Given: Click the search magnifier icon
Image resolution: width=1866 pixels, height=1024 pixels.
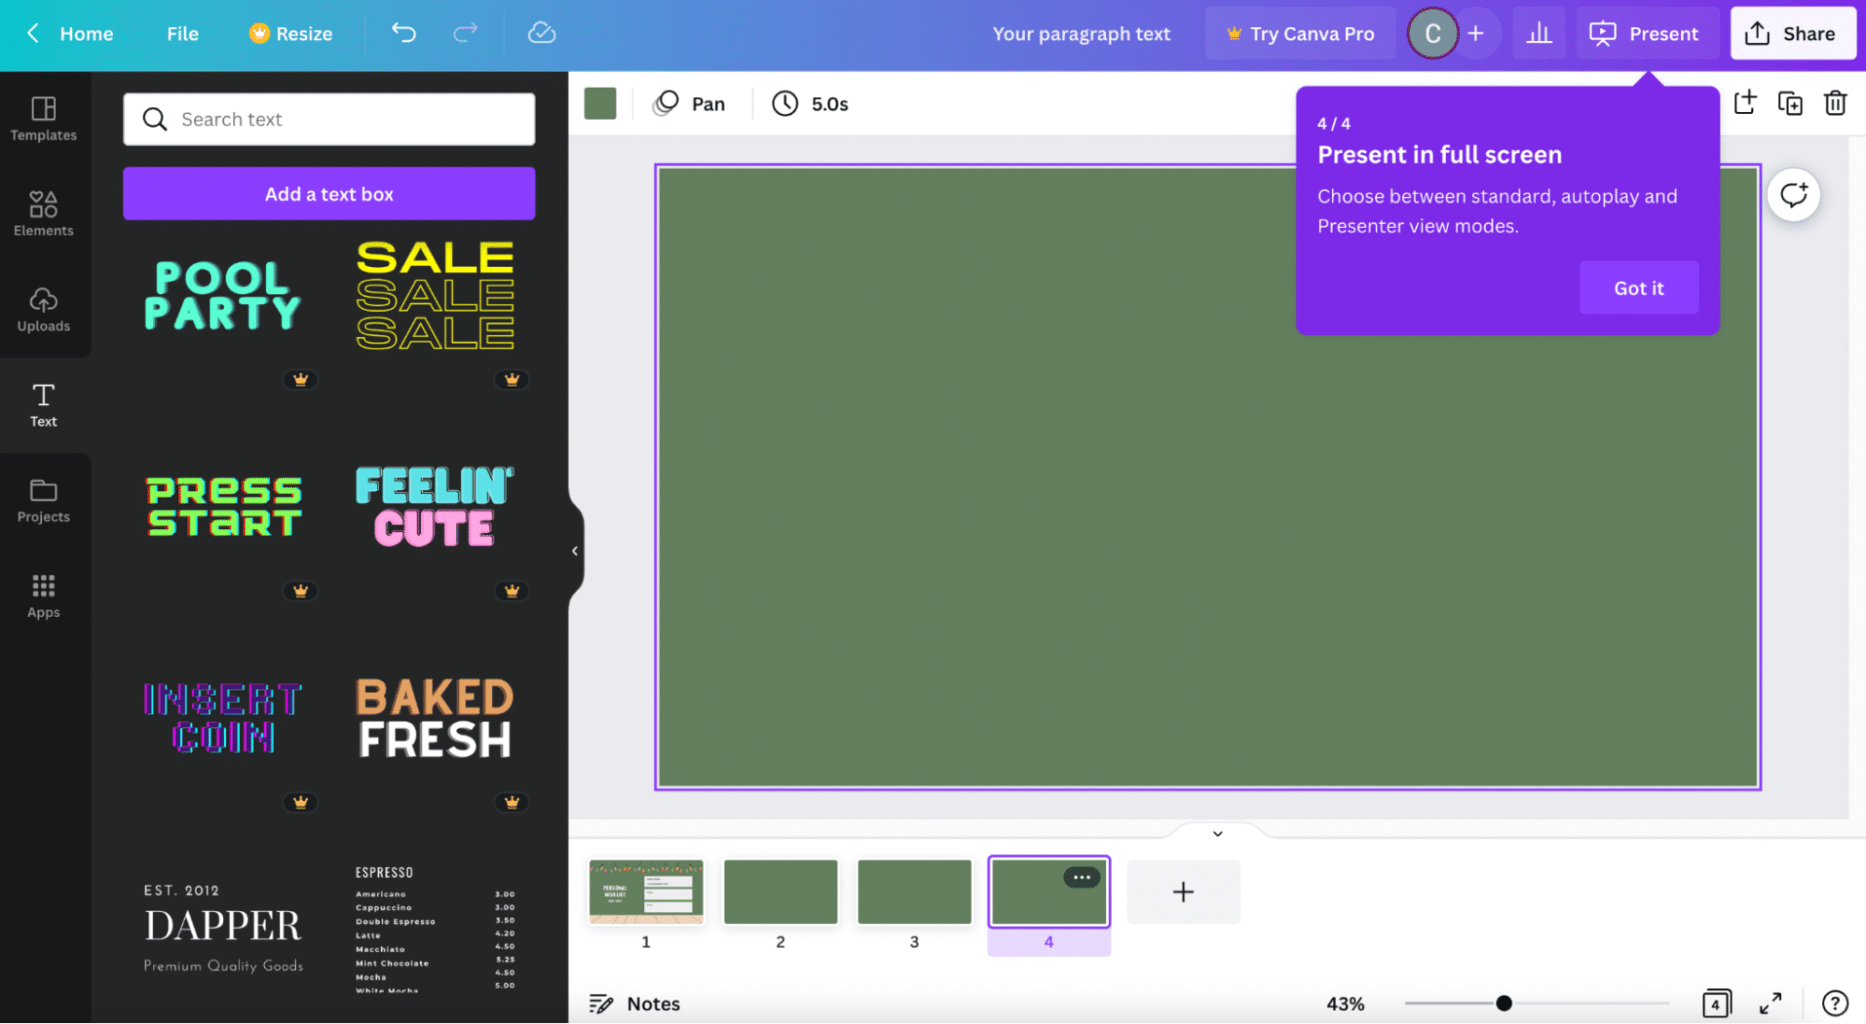Looking at the screenshot, I should pos(154,119).
